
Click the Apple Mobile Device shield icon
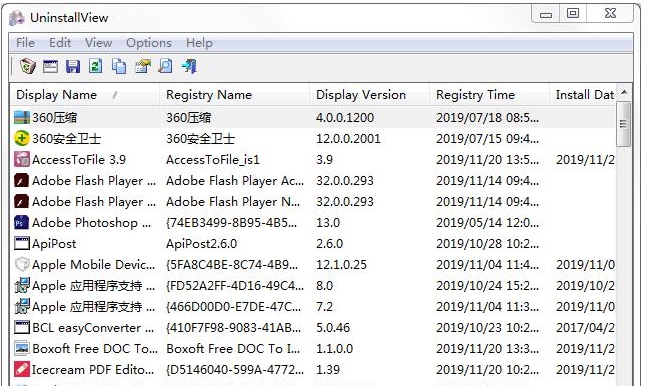22,264
